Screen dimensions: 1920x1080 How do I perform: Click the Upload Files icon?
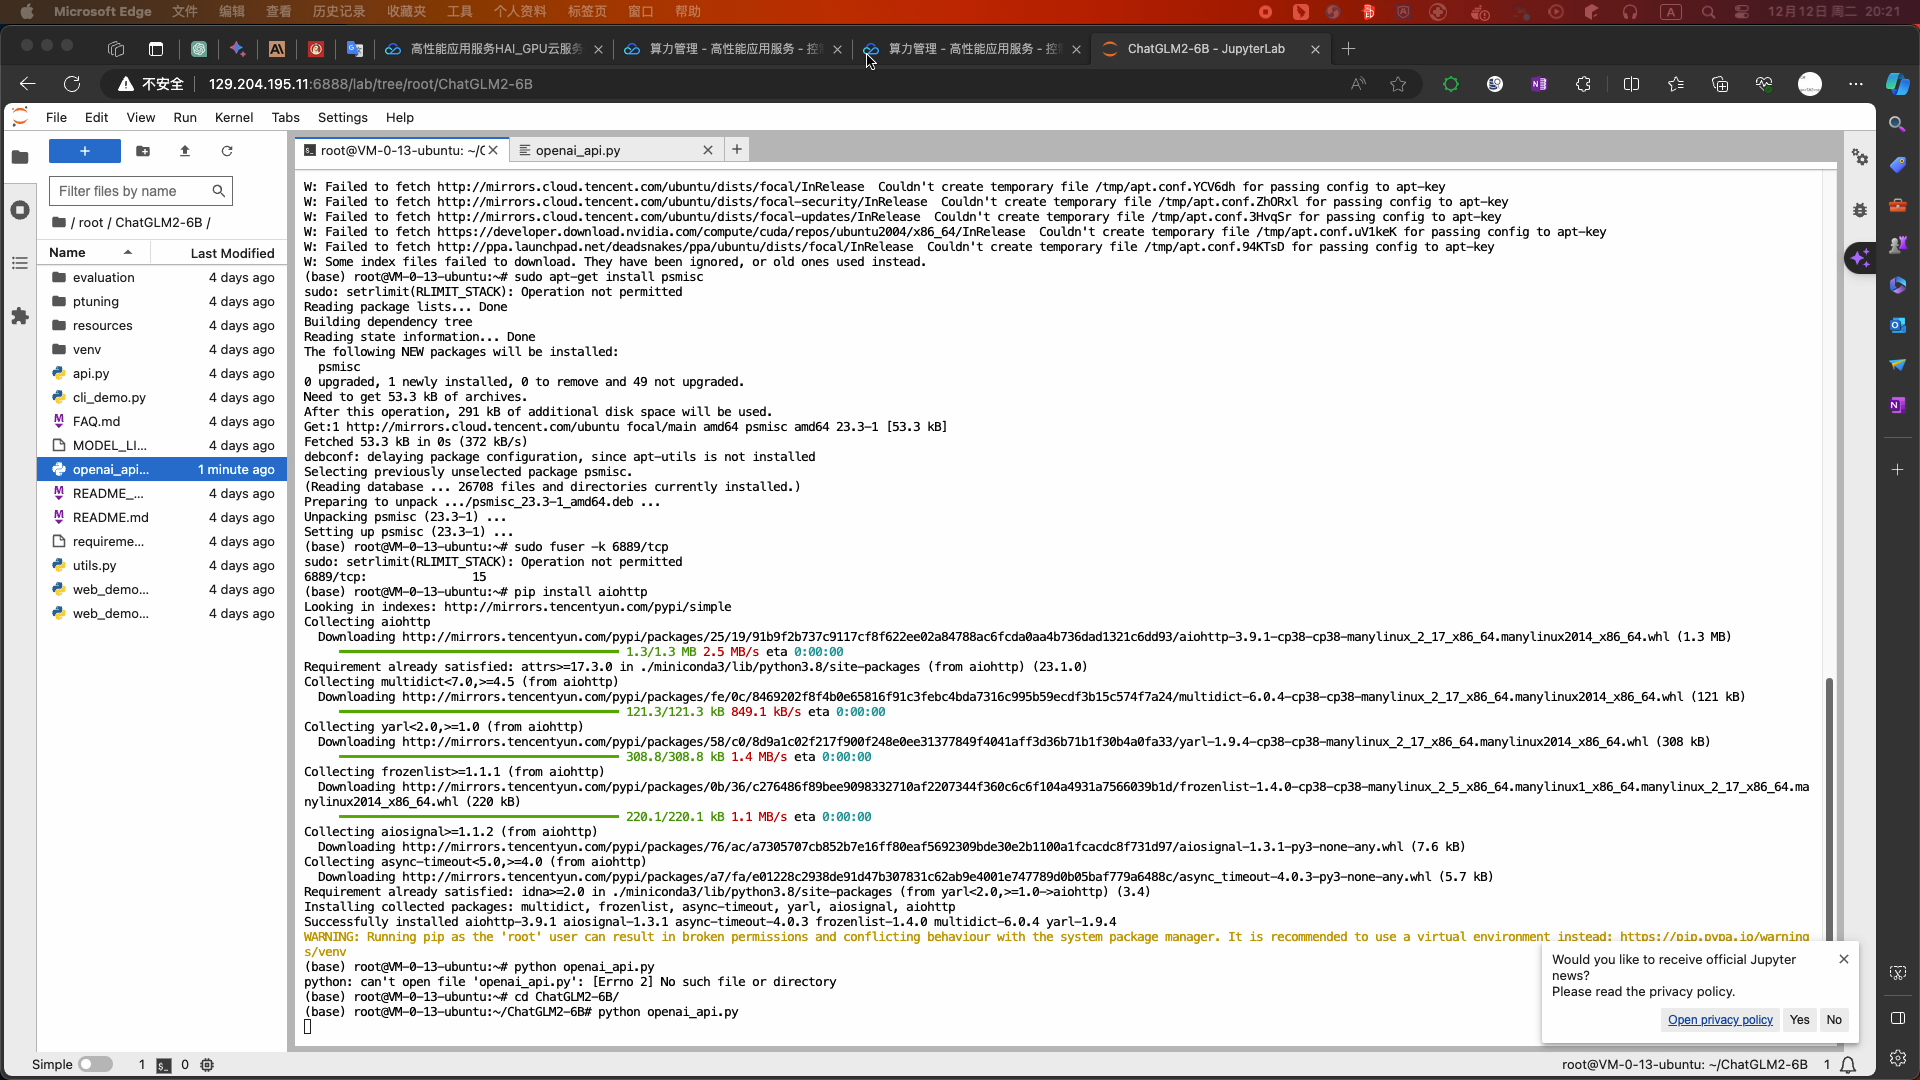pyautogui.click(x=185, y=151)
